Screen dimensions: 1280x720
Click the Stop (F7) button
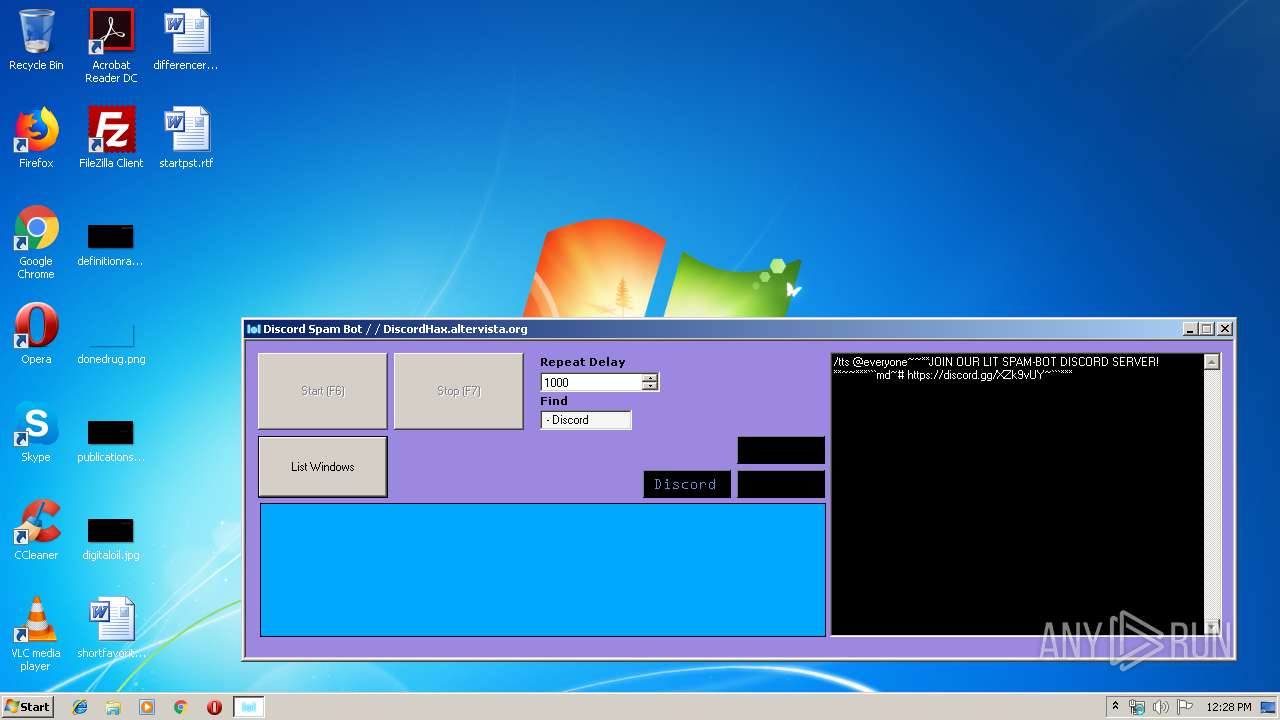tap(459, 391)
